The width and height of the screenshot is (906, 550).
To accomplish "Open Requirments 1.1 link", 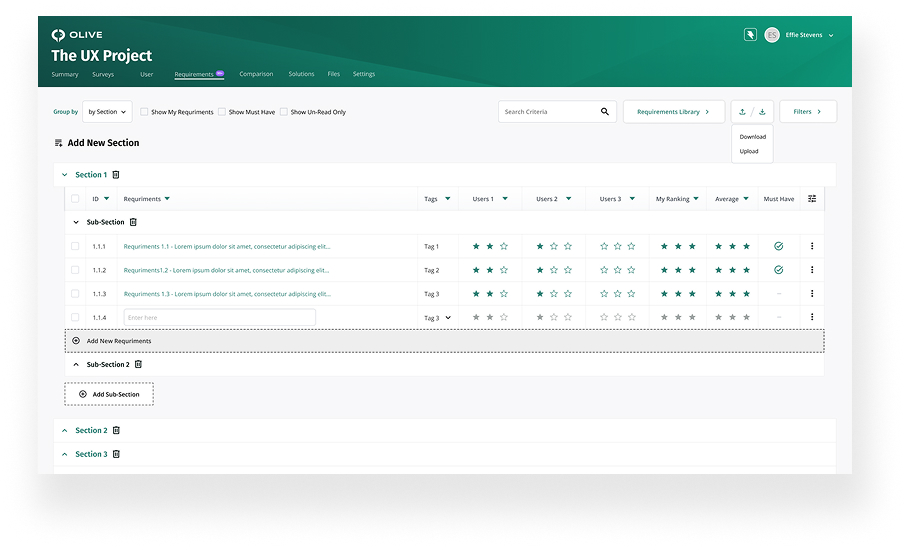I will tap(227, 246).
